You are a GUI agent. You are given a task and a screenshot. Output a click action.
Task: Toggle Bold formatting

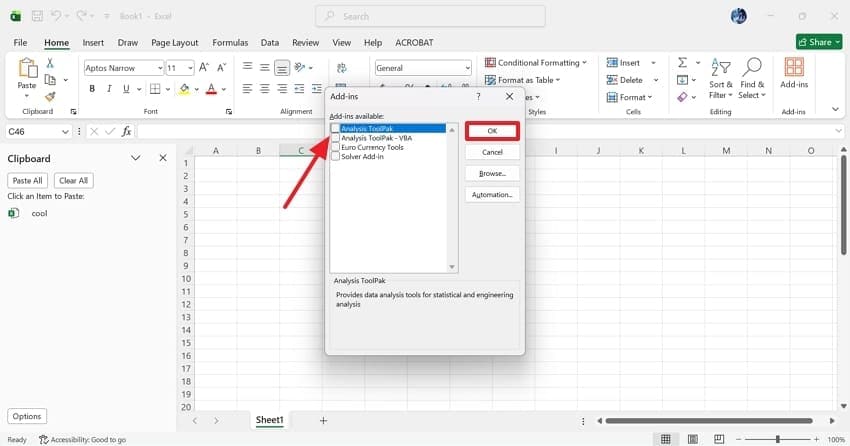coord(92,89)
